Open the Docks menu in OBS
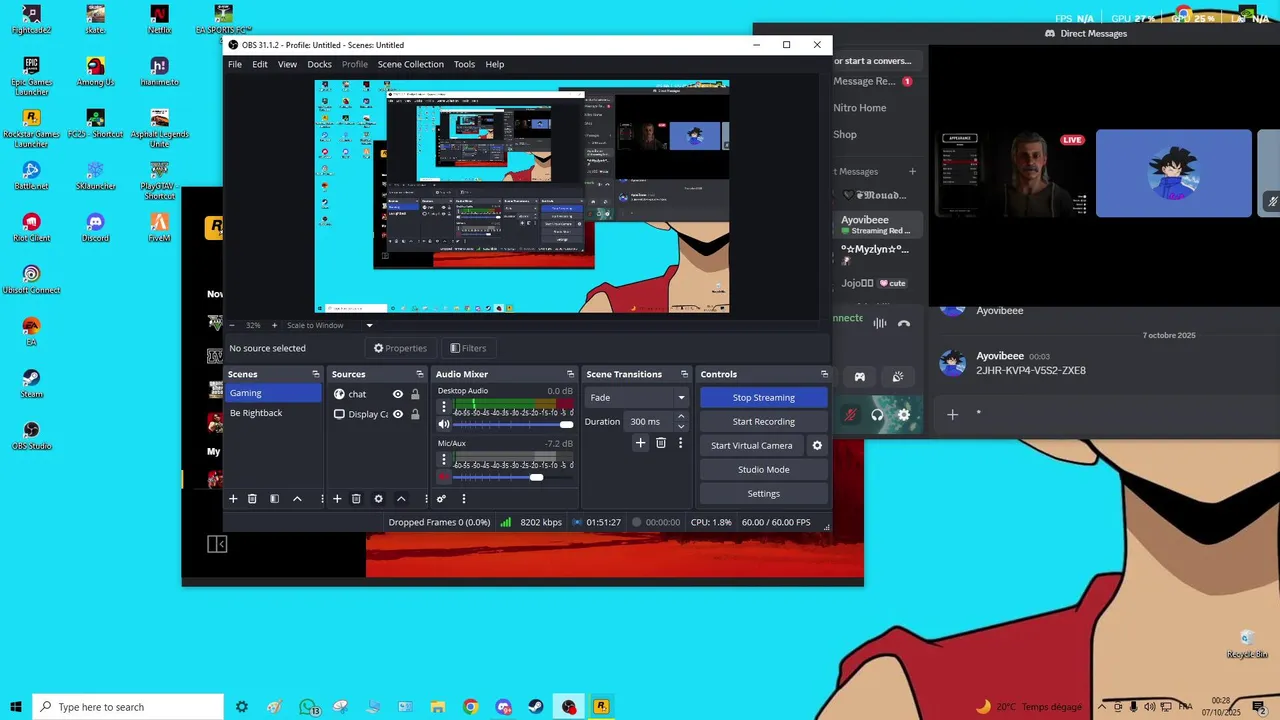The width and height of the screenshot is (1280, 720). (319, 64)
